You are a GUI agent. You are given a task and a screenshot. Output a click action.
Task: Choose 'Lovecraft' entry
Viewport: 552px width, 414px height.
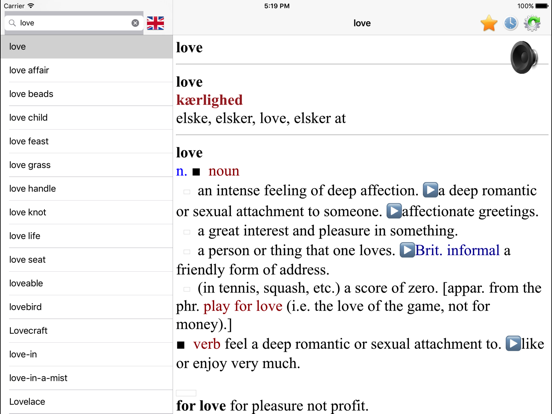pyautogui.click(x=87, y=331)
